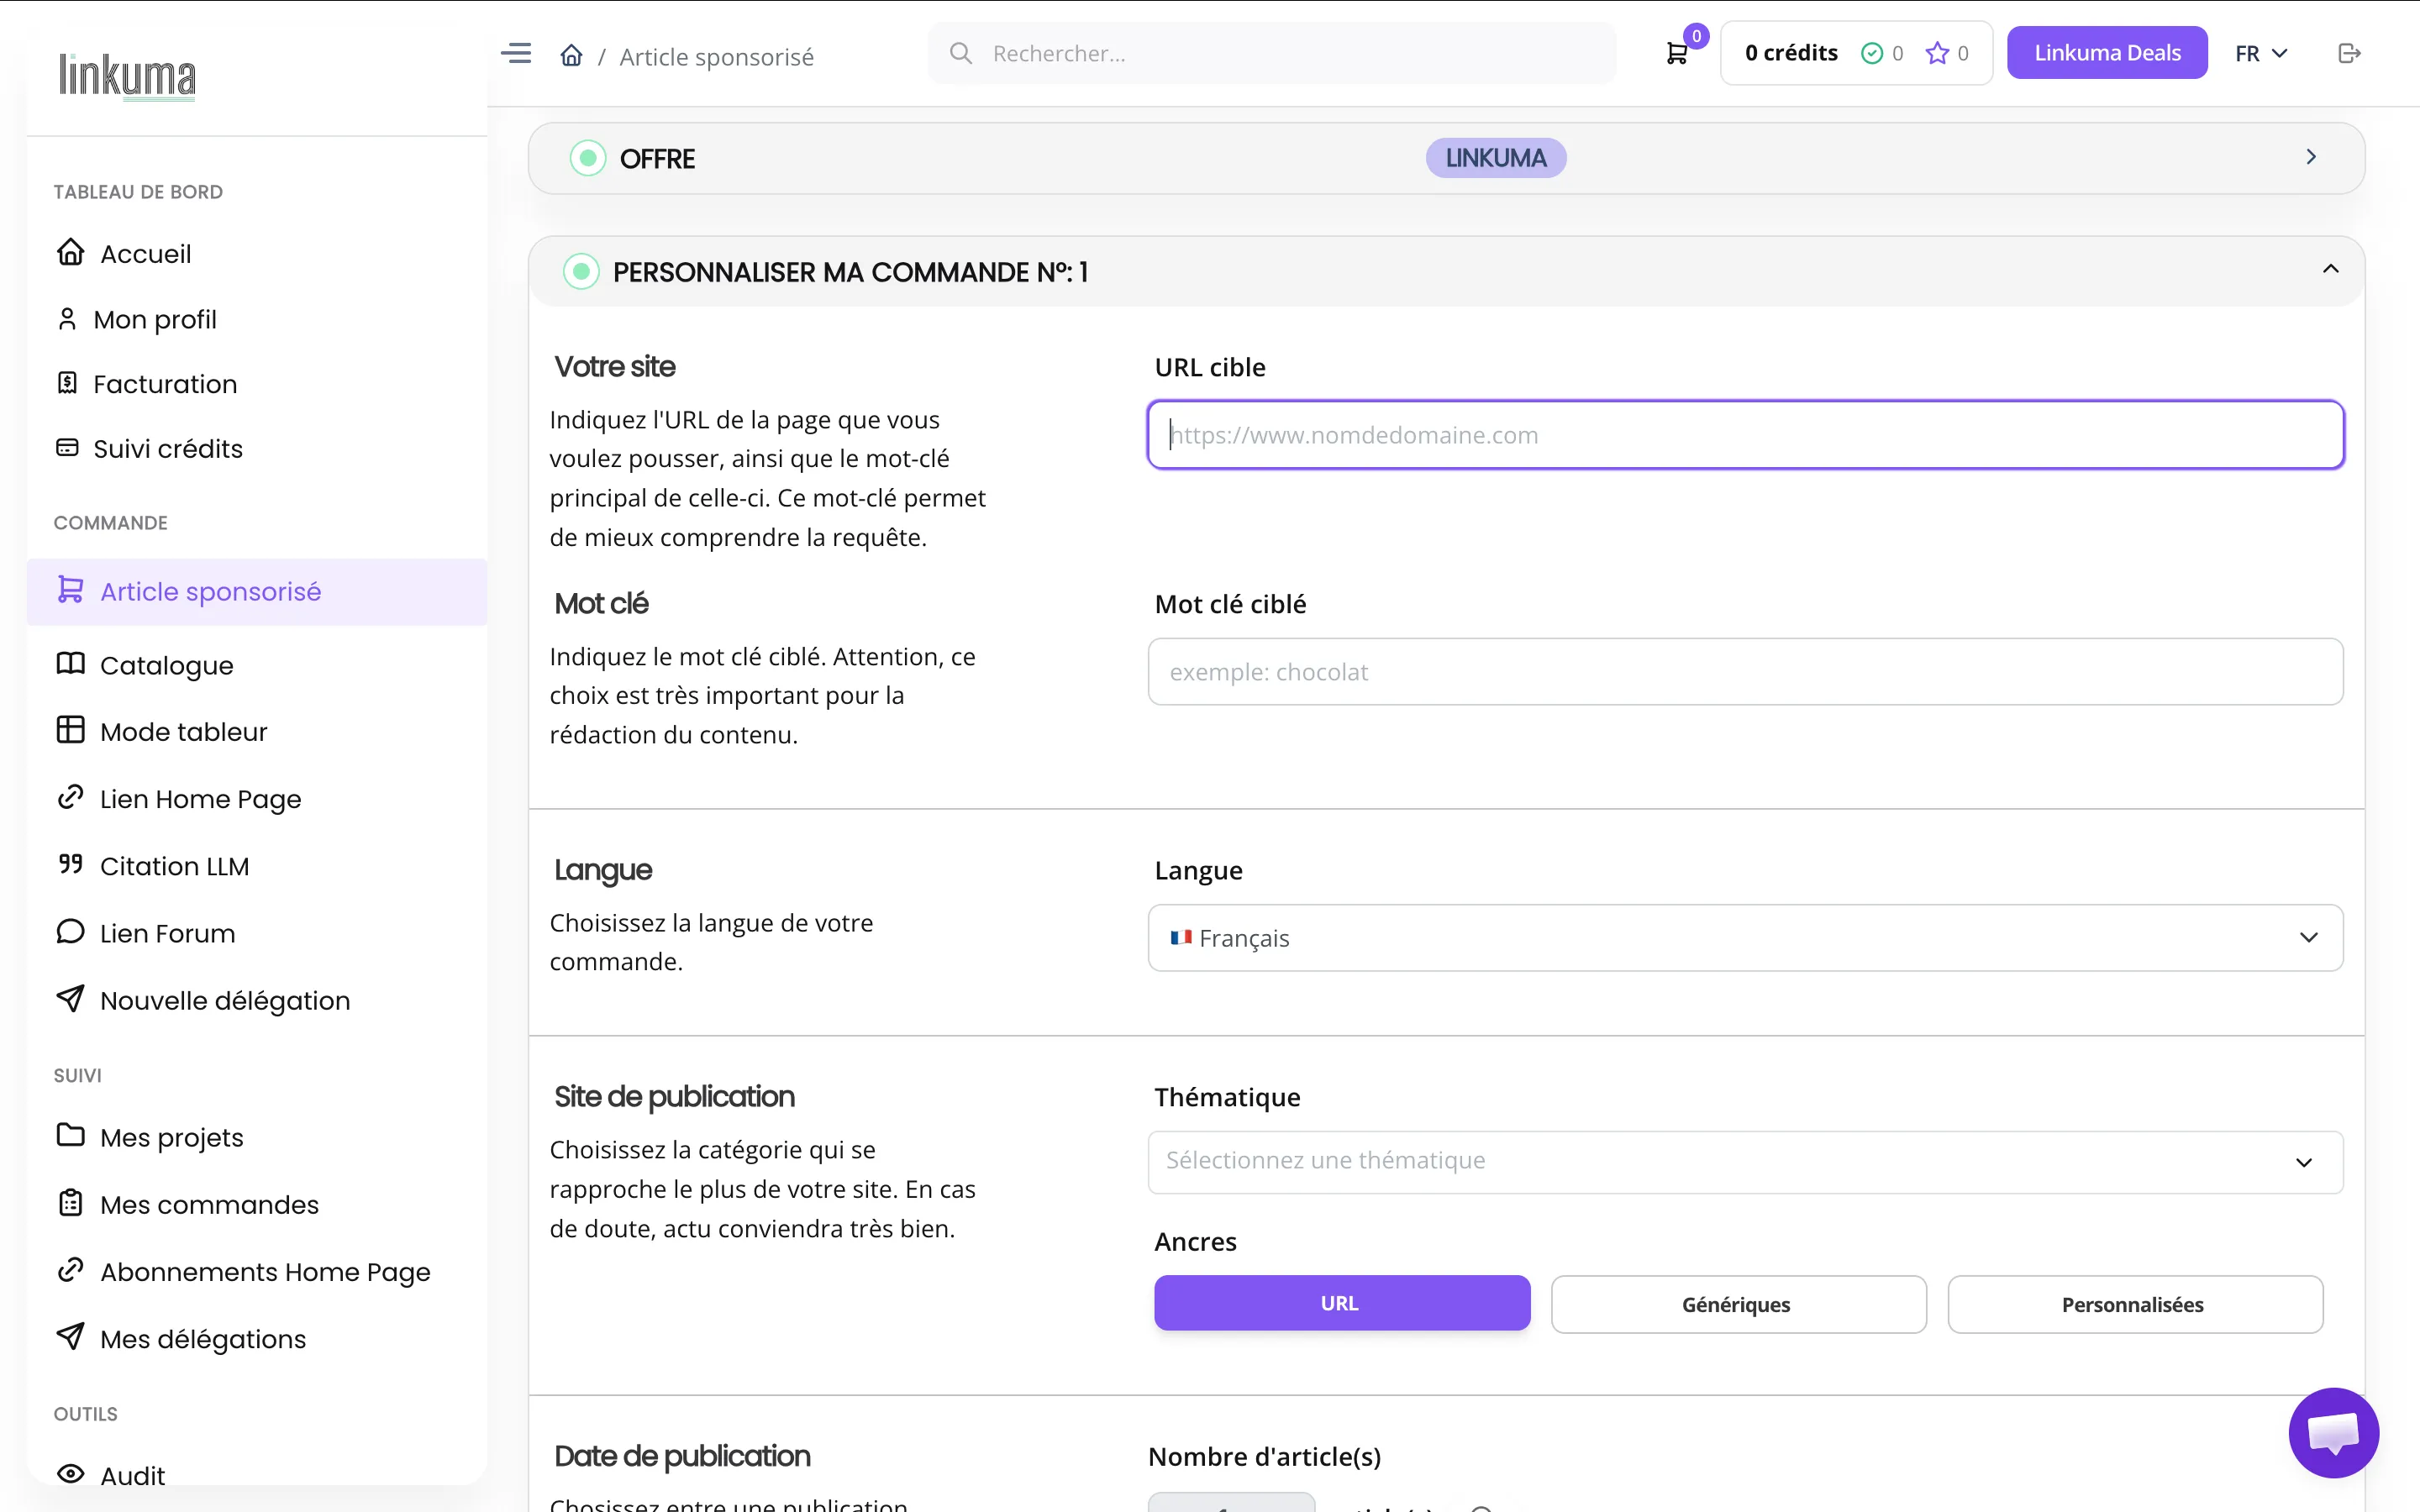The width and height of the screenshot is (2420, 1512).
Task: Open the Thématique dropdown
Action: pyautogui.click(x=1745, y=1161)
